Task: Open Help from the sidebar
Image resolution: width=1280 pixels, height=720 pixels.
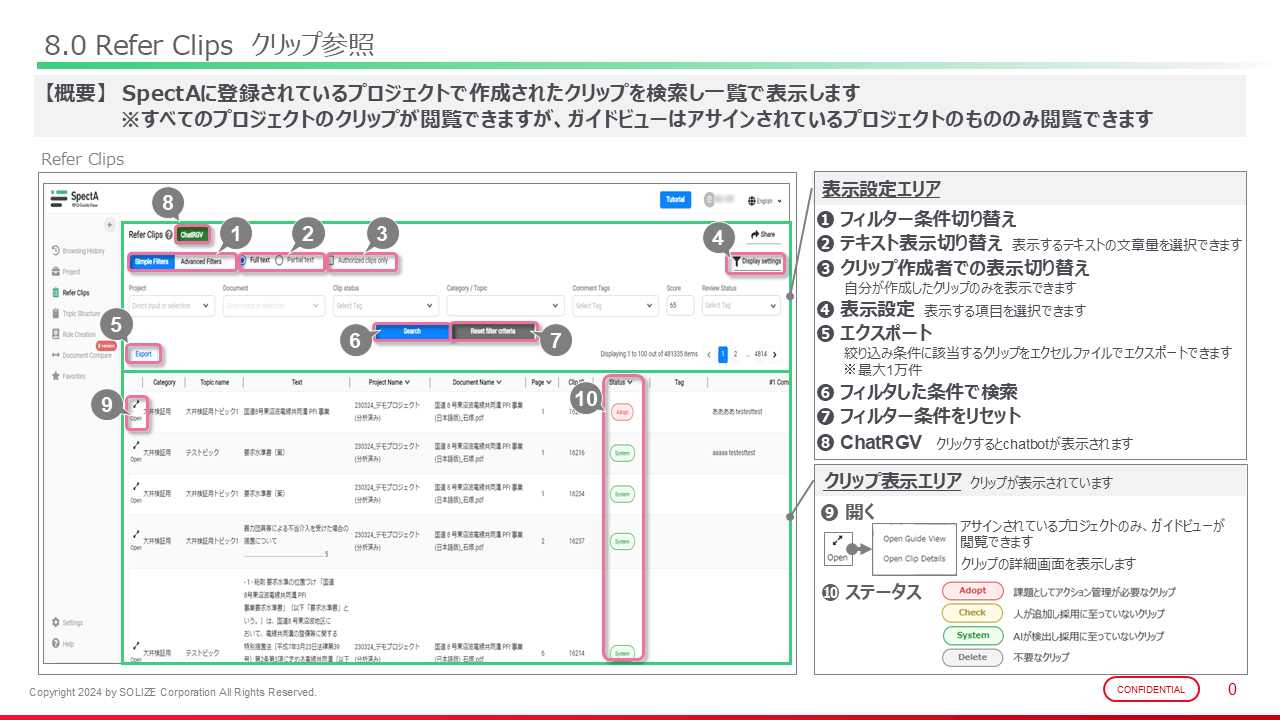Action: click(55, 643)
